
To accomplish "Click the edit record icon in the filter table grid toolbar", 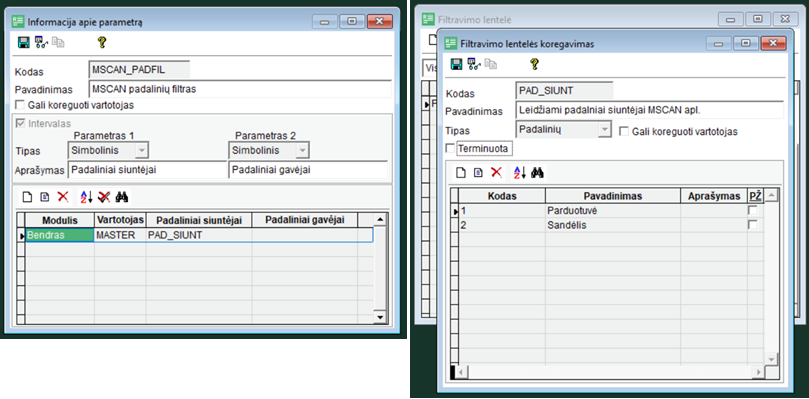I will (478, 172).
